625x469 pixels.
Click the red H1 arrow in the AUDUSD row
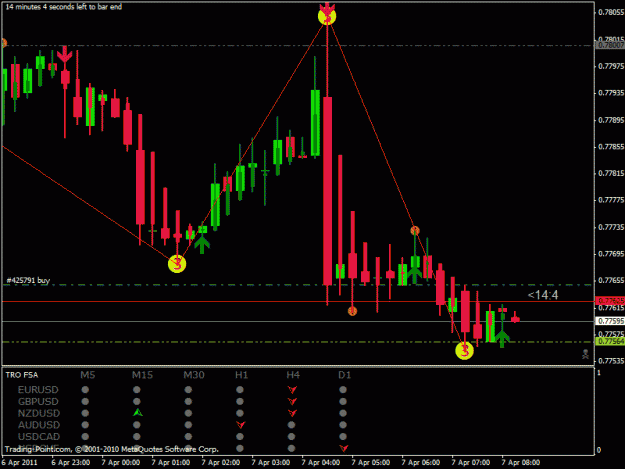240,425
